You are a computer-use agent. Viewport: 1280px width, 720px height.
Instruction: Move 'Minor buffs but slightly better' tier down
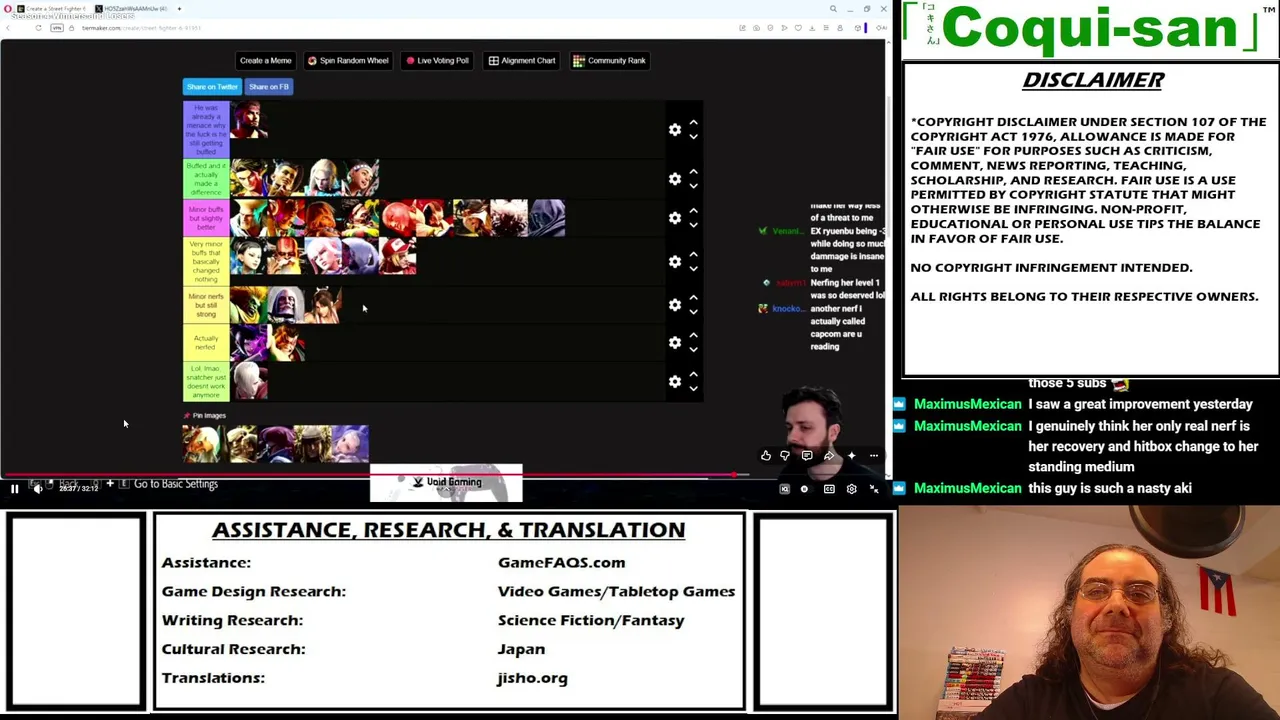pyautogui.click(x=693, y=225)
